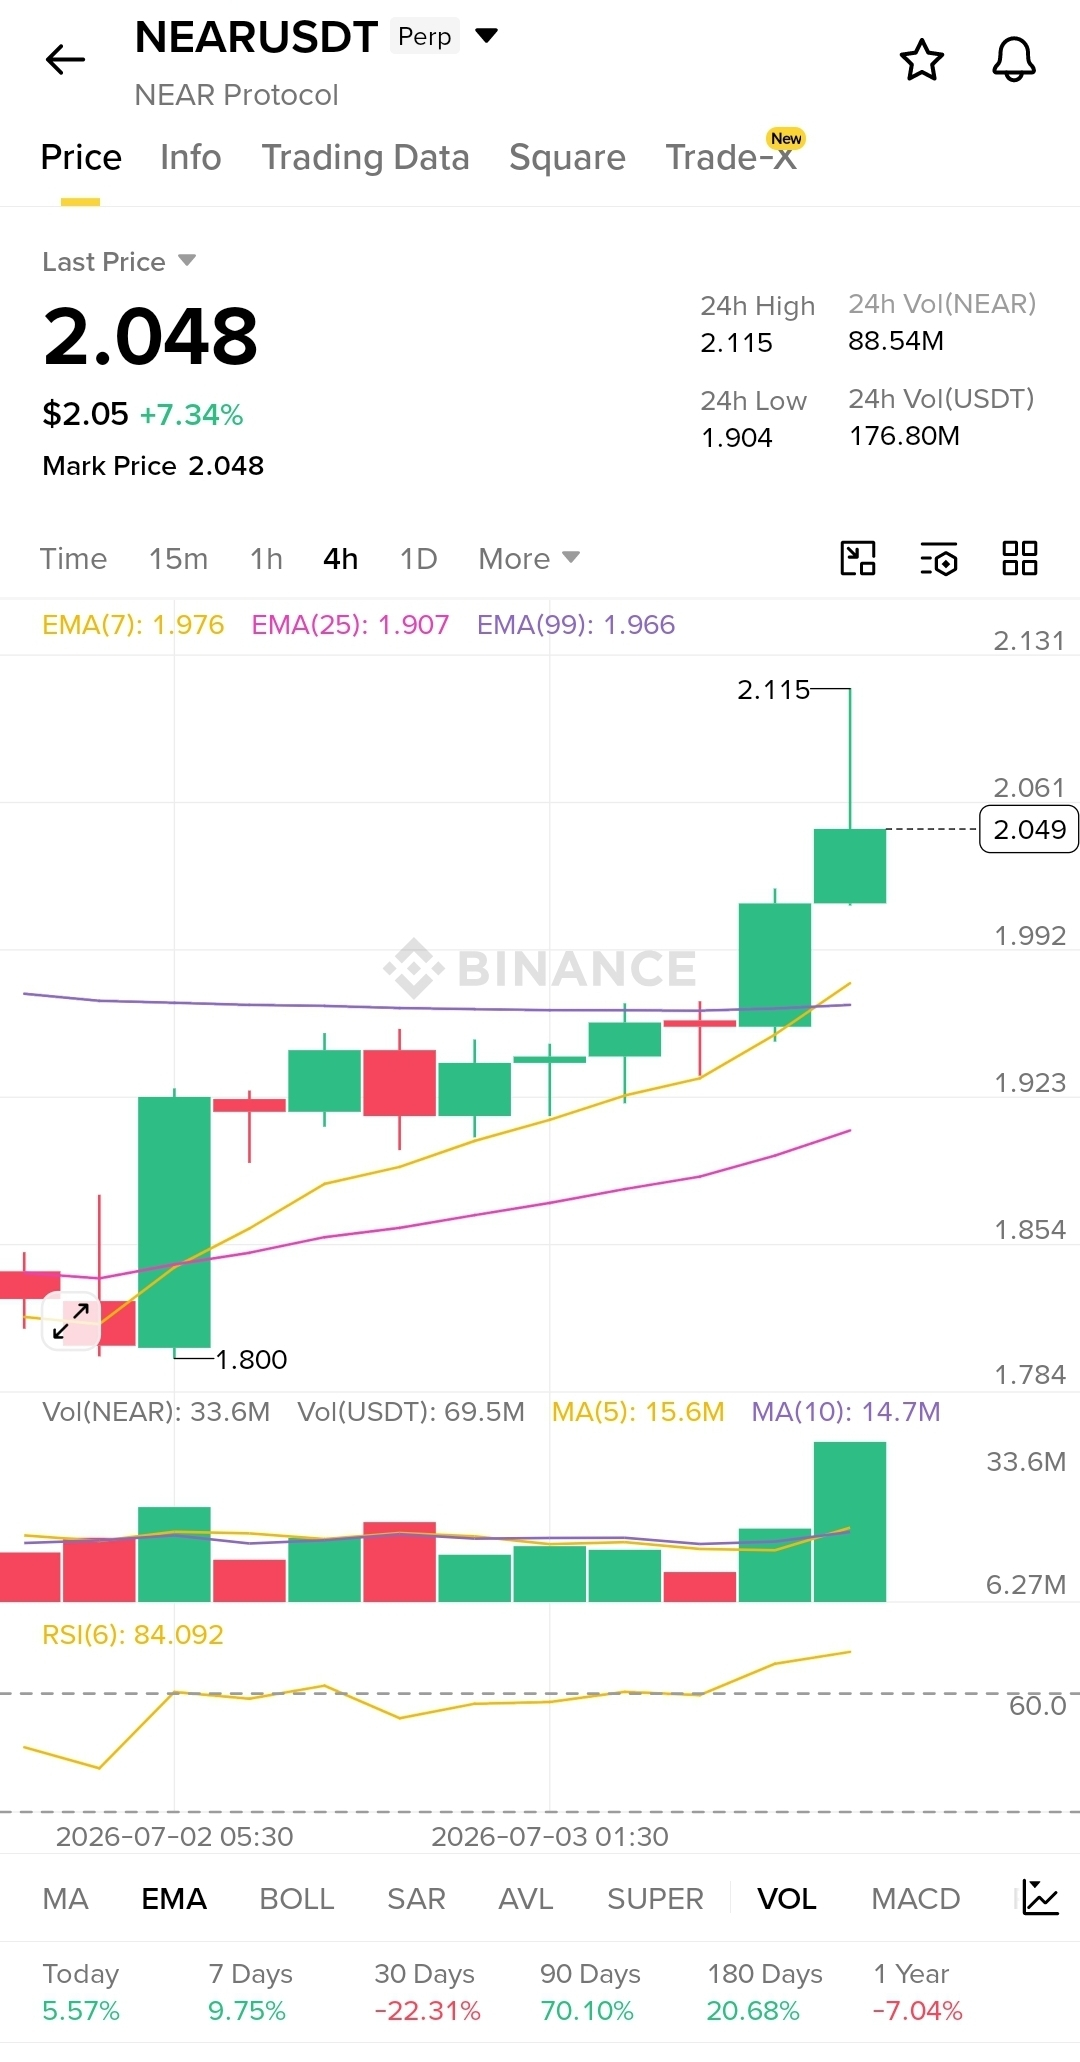Image resolution: width=1080 pixels, height=2062 pixels.
Task: Open the trading pair selector dropdown arrow
Action: 486,36
